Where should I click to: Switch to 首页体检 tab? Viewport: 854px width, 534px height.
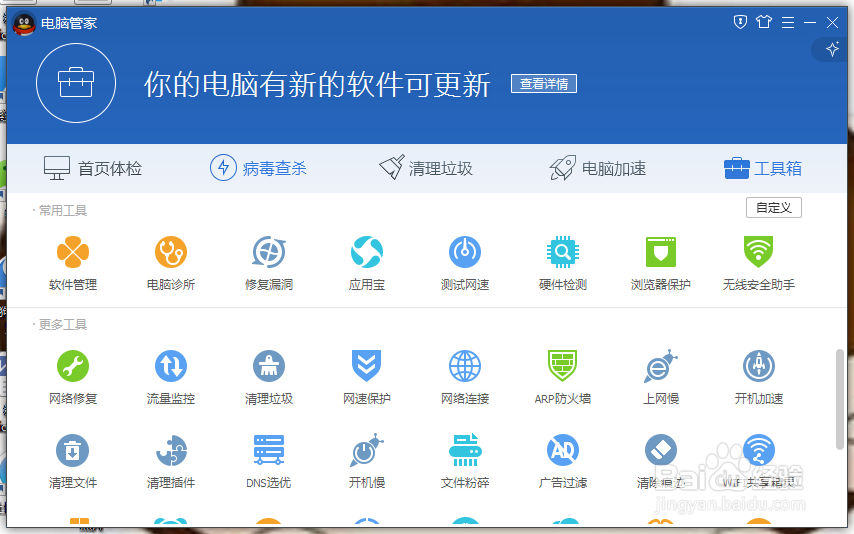93,168
